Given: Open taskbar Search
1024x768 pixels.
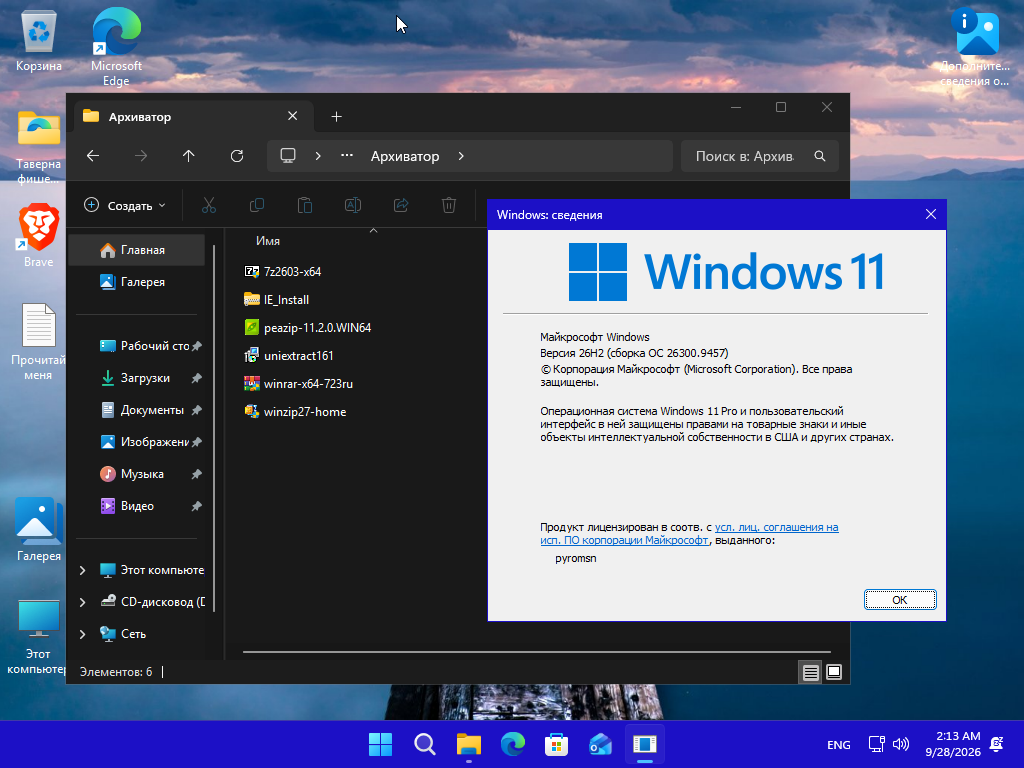Looking at the screenshot, I should tap(424, 744).
